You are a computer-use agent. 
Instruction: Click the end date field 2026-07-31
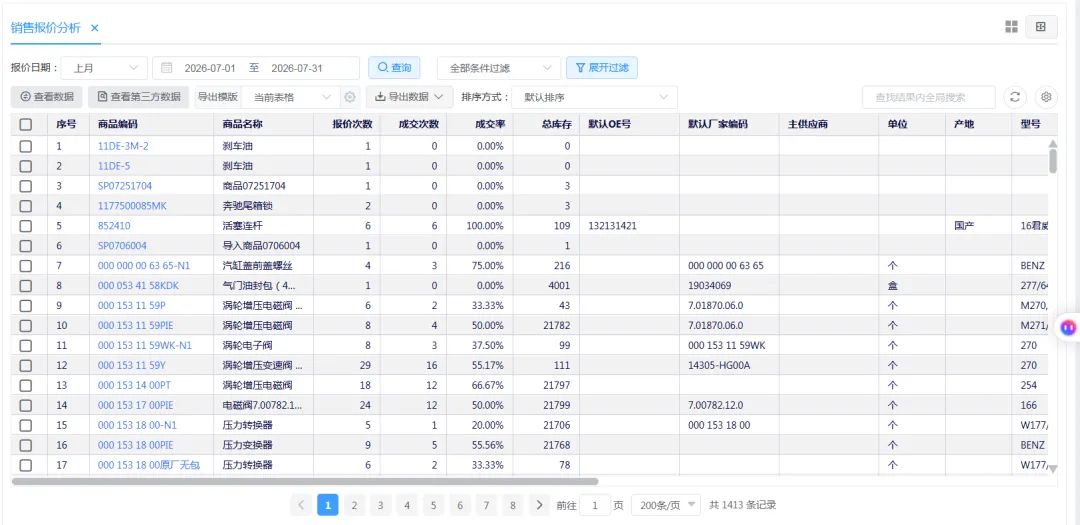click(x=297, y=68)
